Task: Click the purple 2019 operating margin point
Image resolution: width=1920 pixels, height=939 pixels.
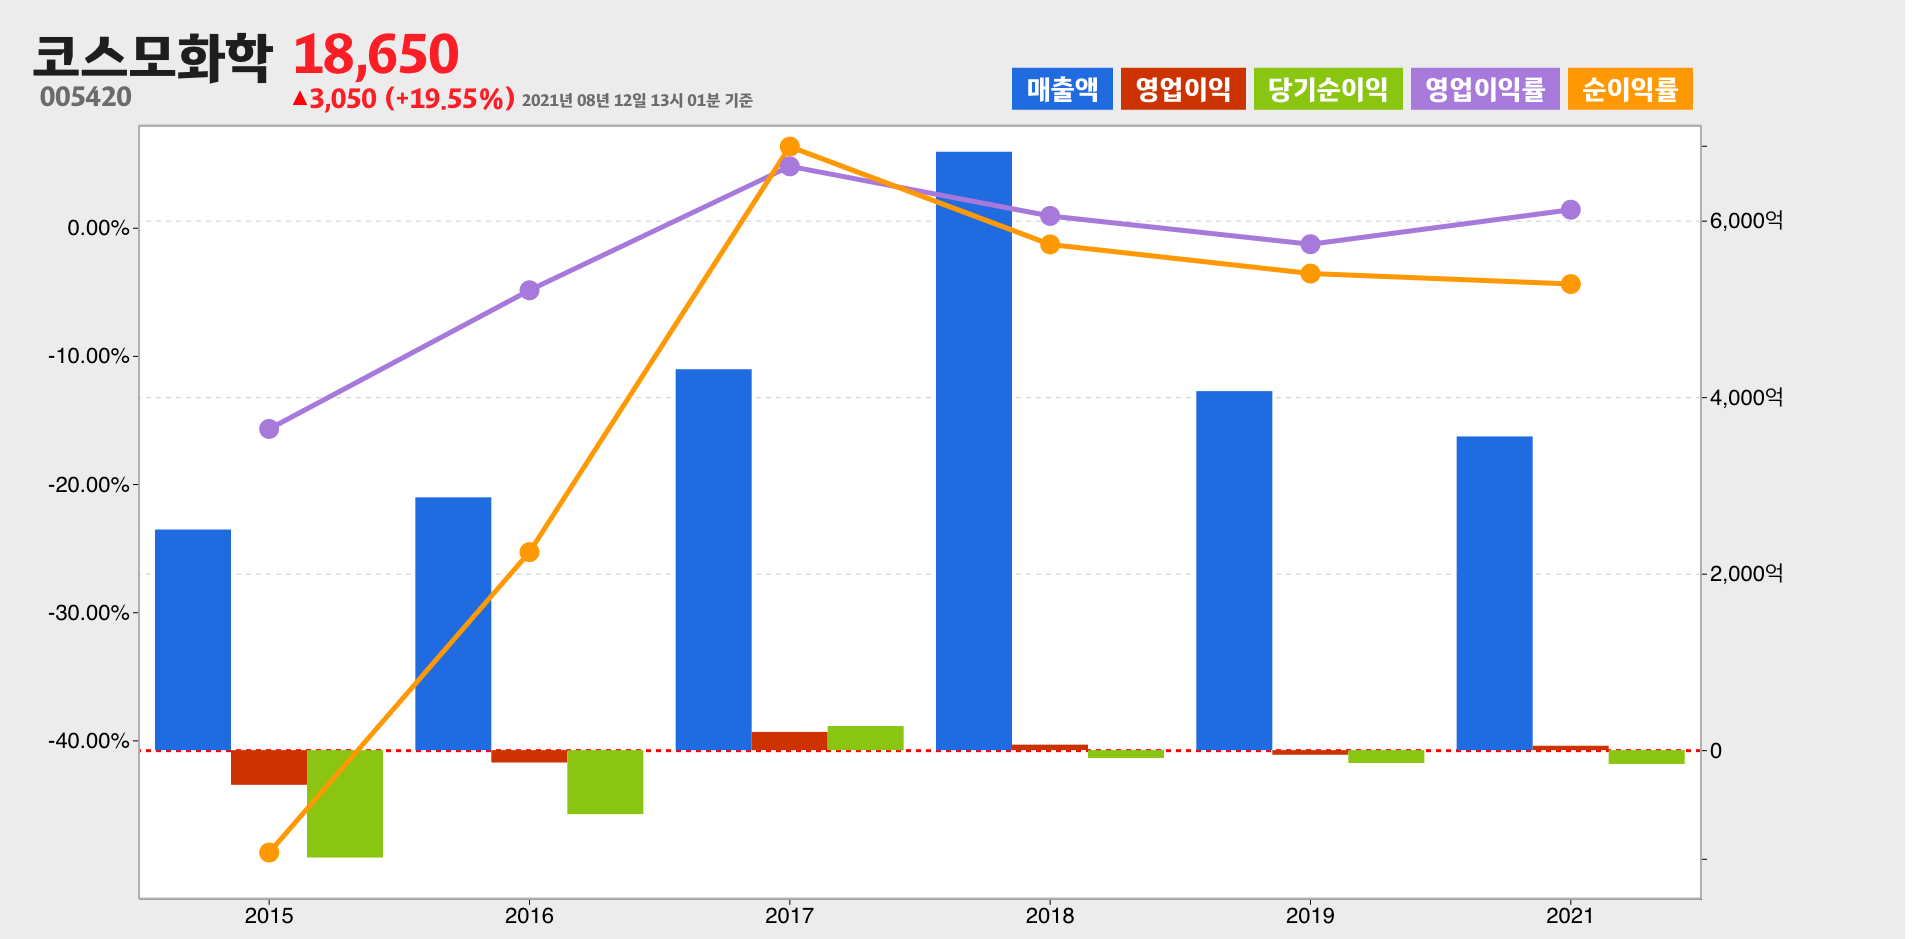Action: pyautogui.click(x=1311, y=245)
